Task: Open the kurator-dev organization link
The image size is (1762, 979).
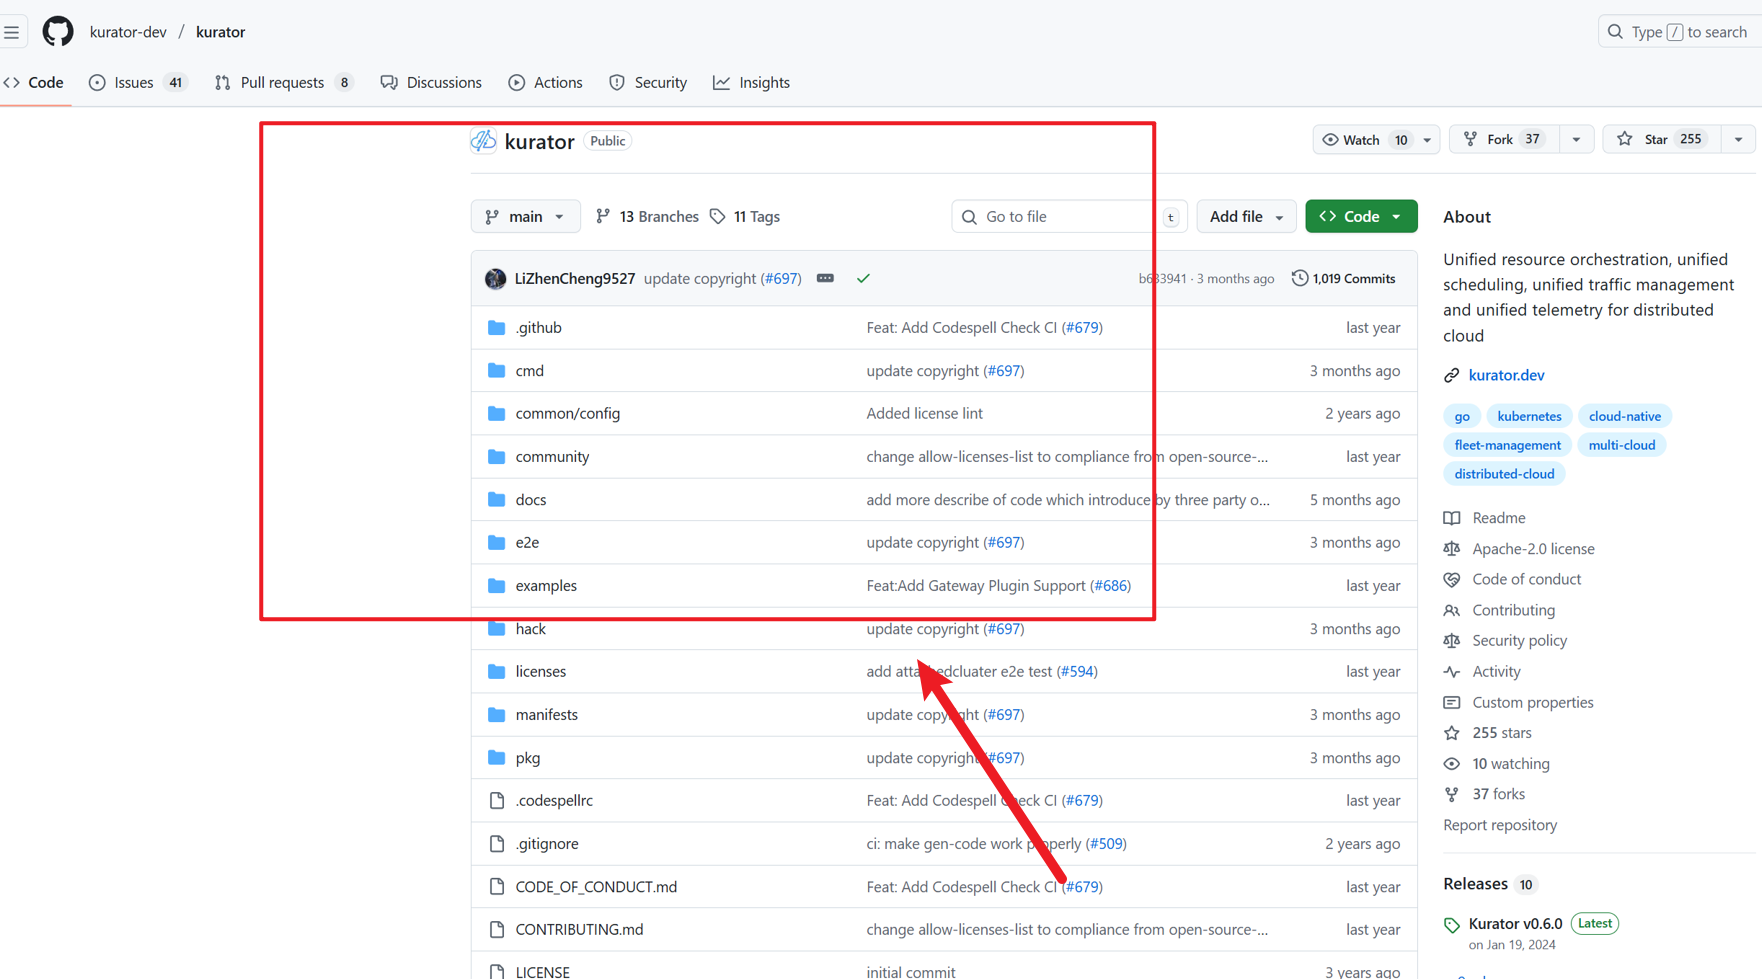Action: (128, 32)
